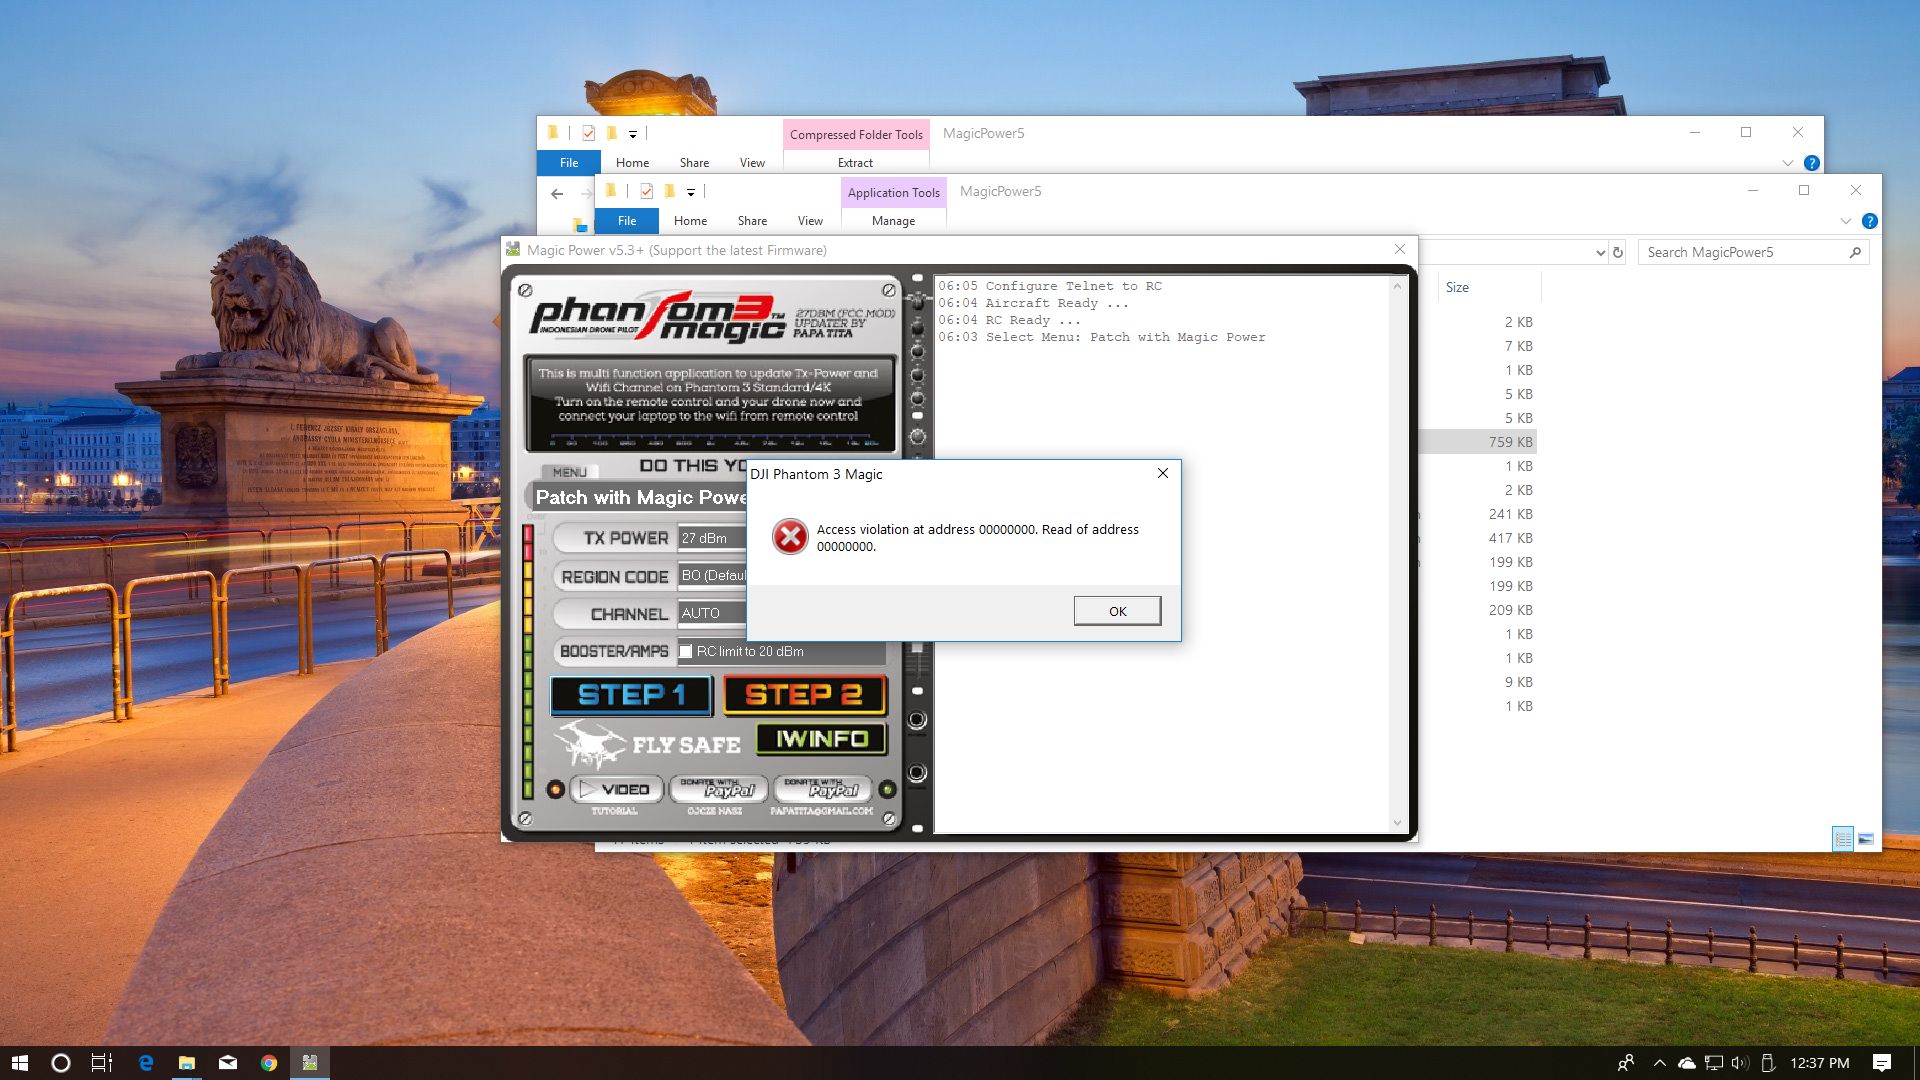This screenshot has width=1920, height=1080.
Task: Select the 759 KB file row
Action: pyautogui.click(x=1478, y=441)
